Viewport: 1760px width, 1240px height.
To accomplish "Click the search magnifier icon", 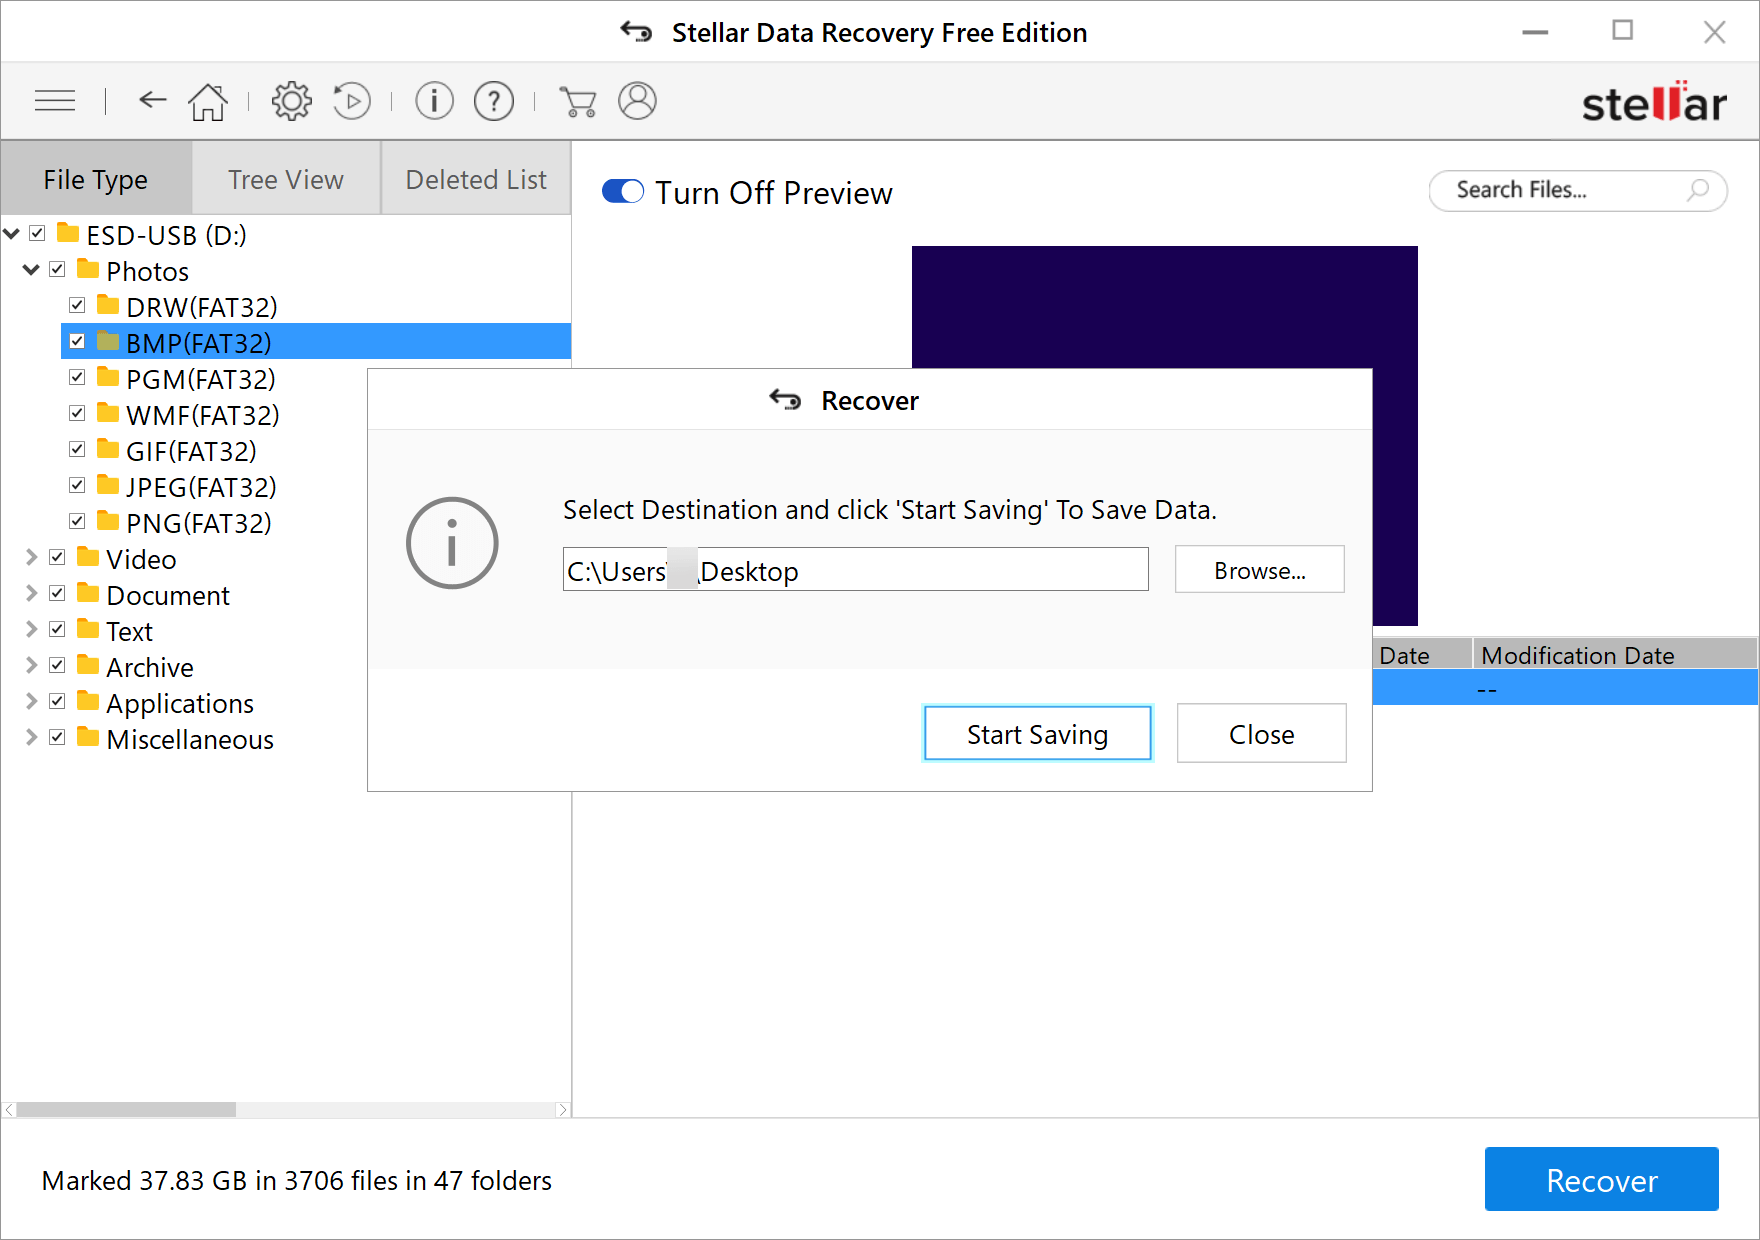I will pos(1698,190).
